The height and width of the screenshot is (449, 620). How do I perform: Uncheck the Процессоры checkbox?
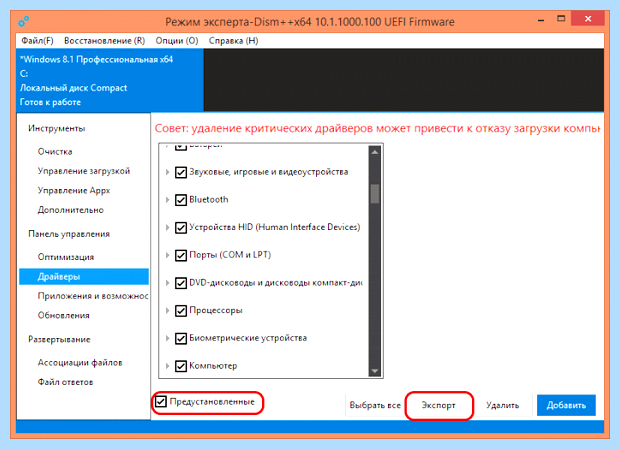pyautogui.click(x=181, y=311)
